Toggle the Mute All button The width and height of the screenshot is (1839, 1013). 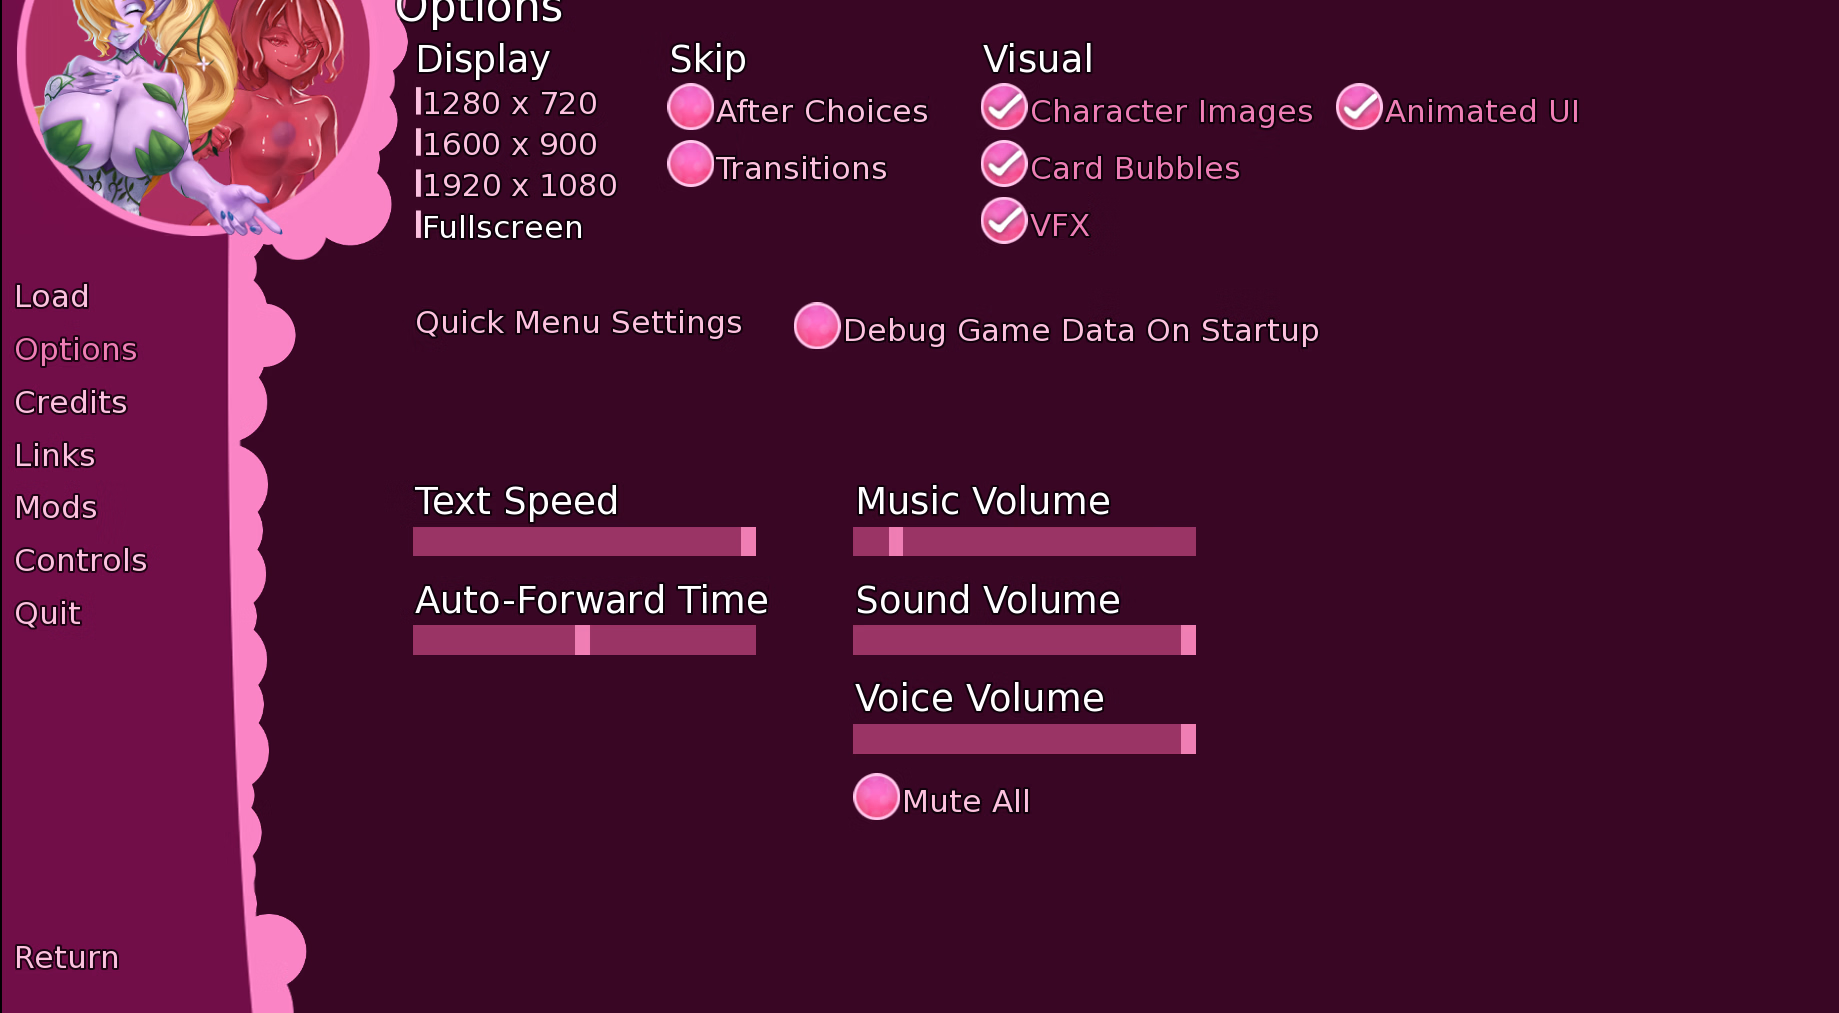pos(876,798)
